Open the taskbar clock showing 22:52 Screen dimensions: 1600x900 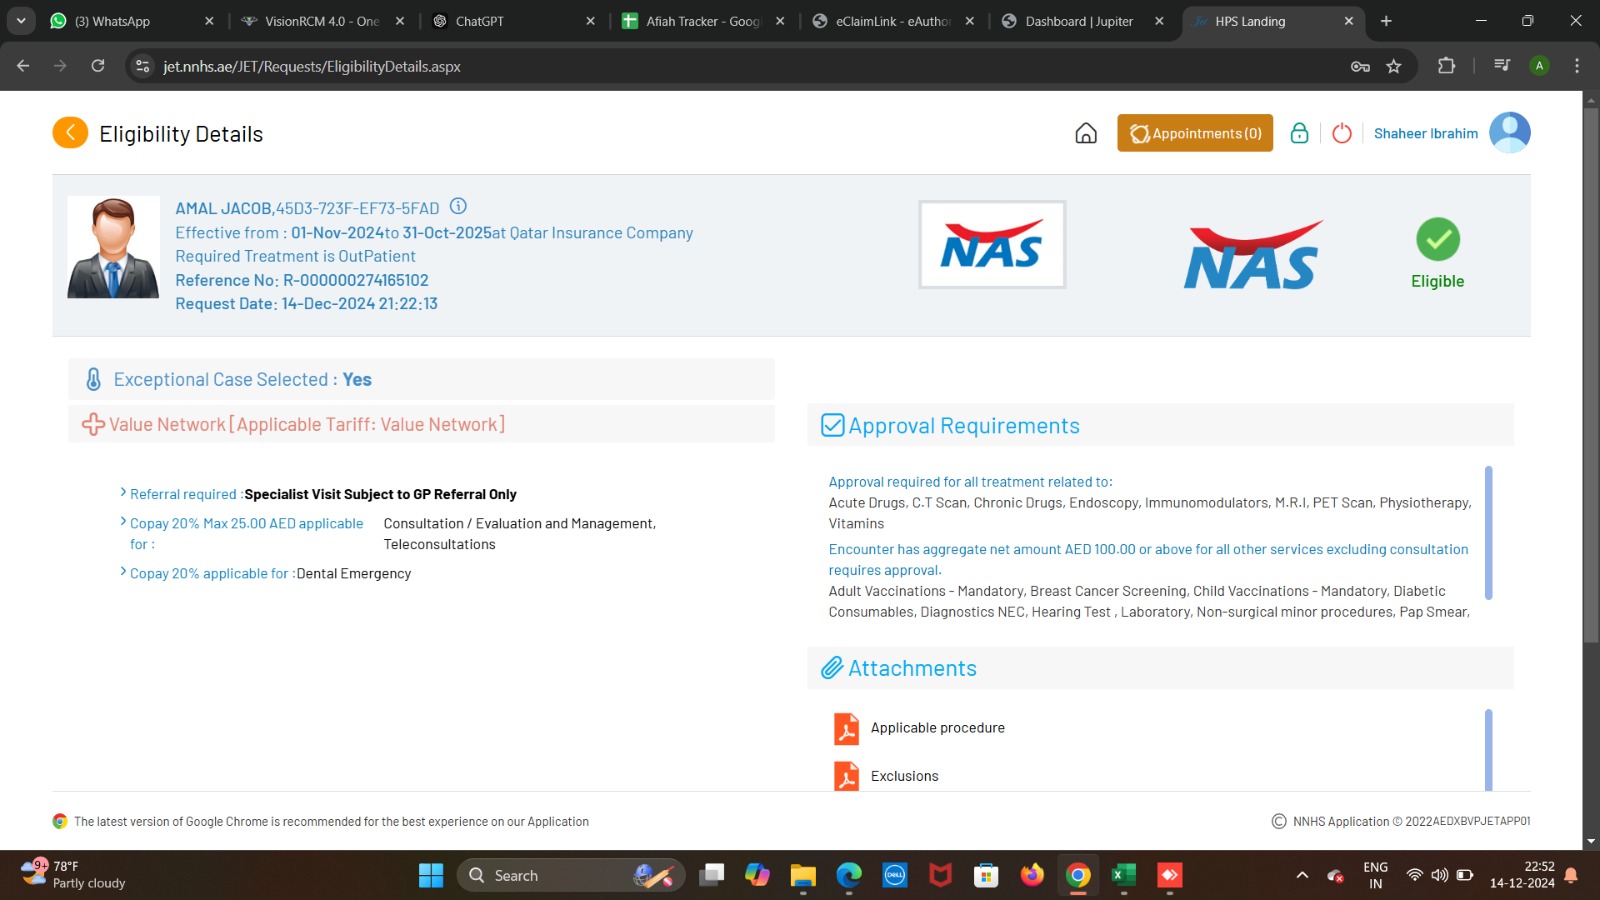[x=1522, y=875]
